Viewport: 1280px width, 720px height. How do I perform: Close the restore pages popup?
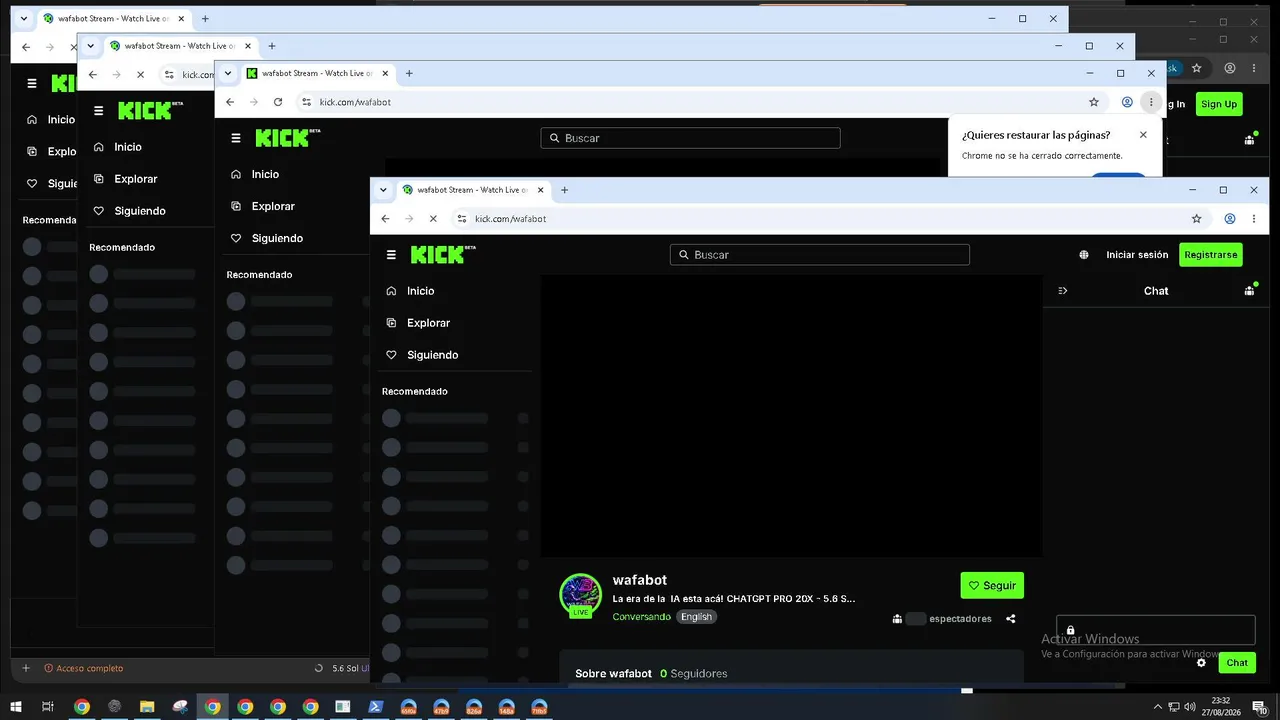tap(1143, 135)
